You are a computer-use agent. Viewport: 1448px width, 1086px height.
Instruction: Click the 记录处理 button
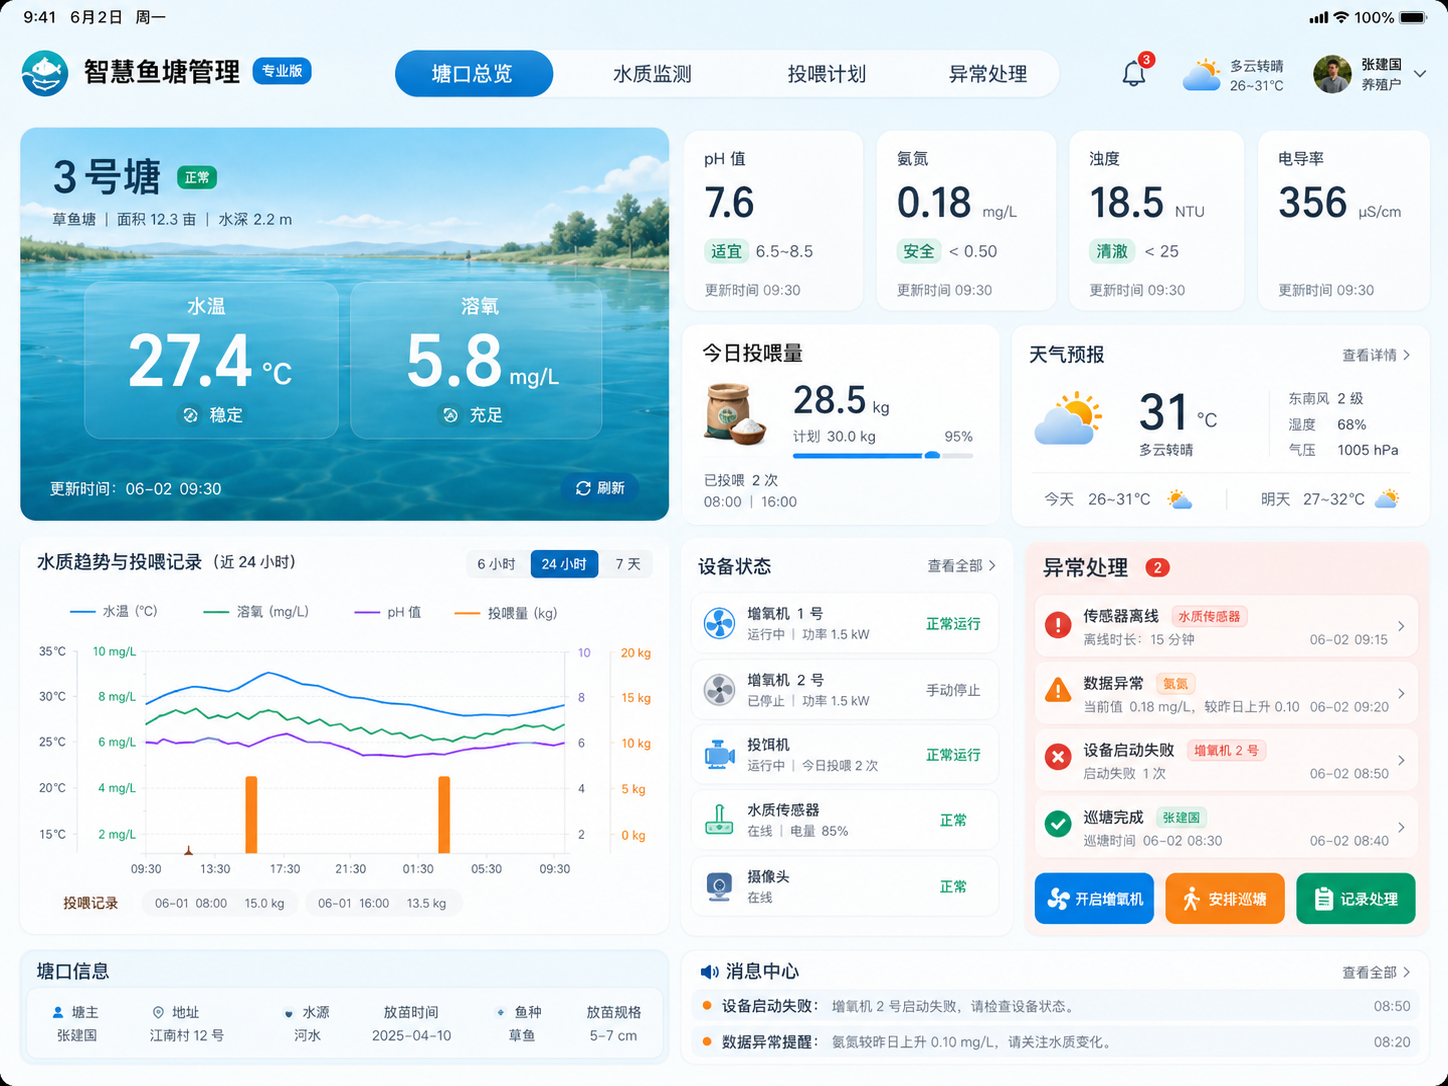1356,898
